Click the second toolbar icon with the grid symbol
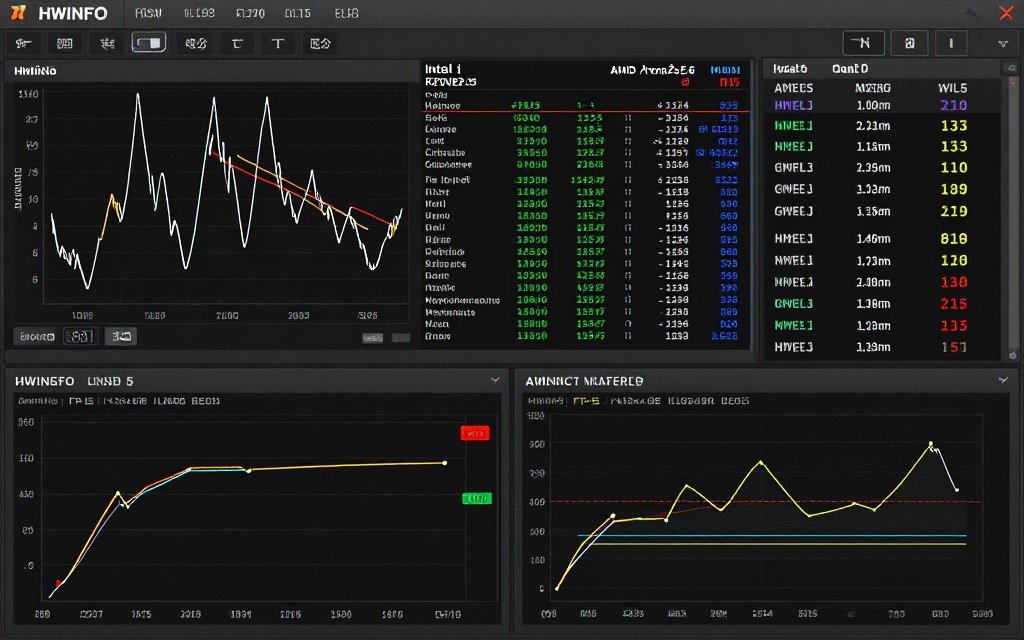This screenshot has height=640, width=1024. coord(65,44)
